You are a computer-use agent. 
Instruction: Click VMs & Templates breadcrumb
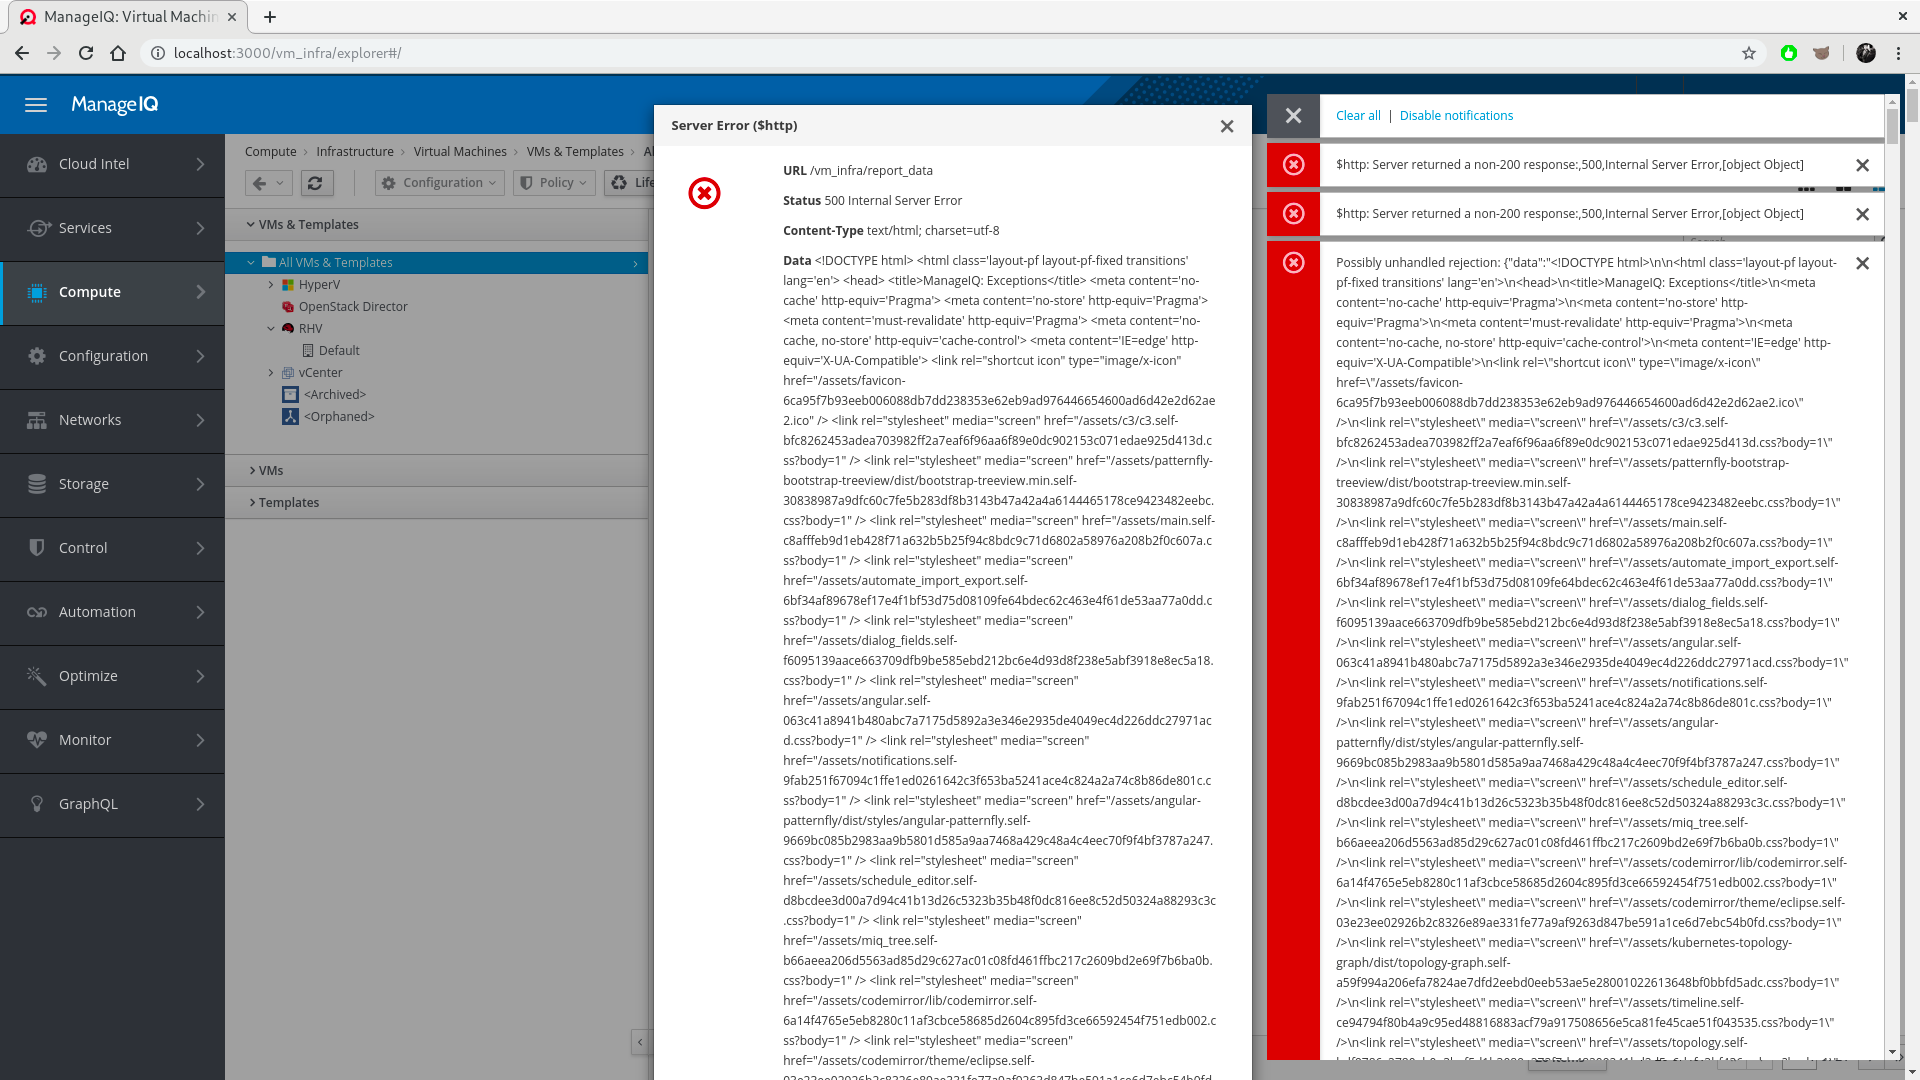point(575,152)
